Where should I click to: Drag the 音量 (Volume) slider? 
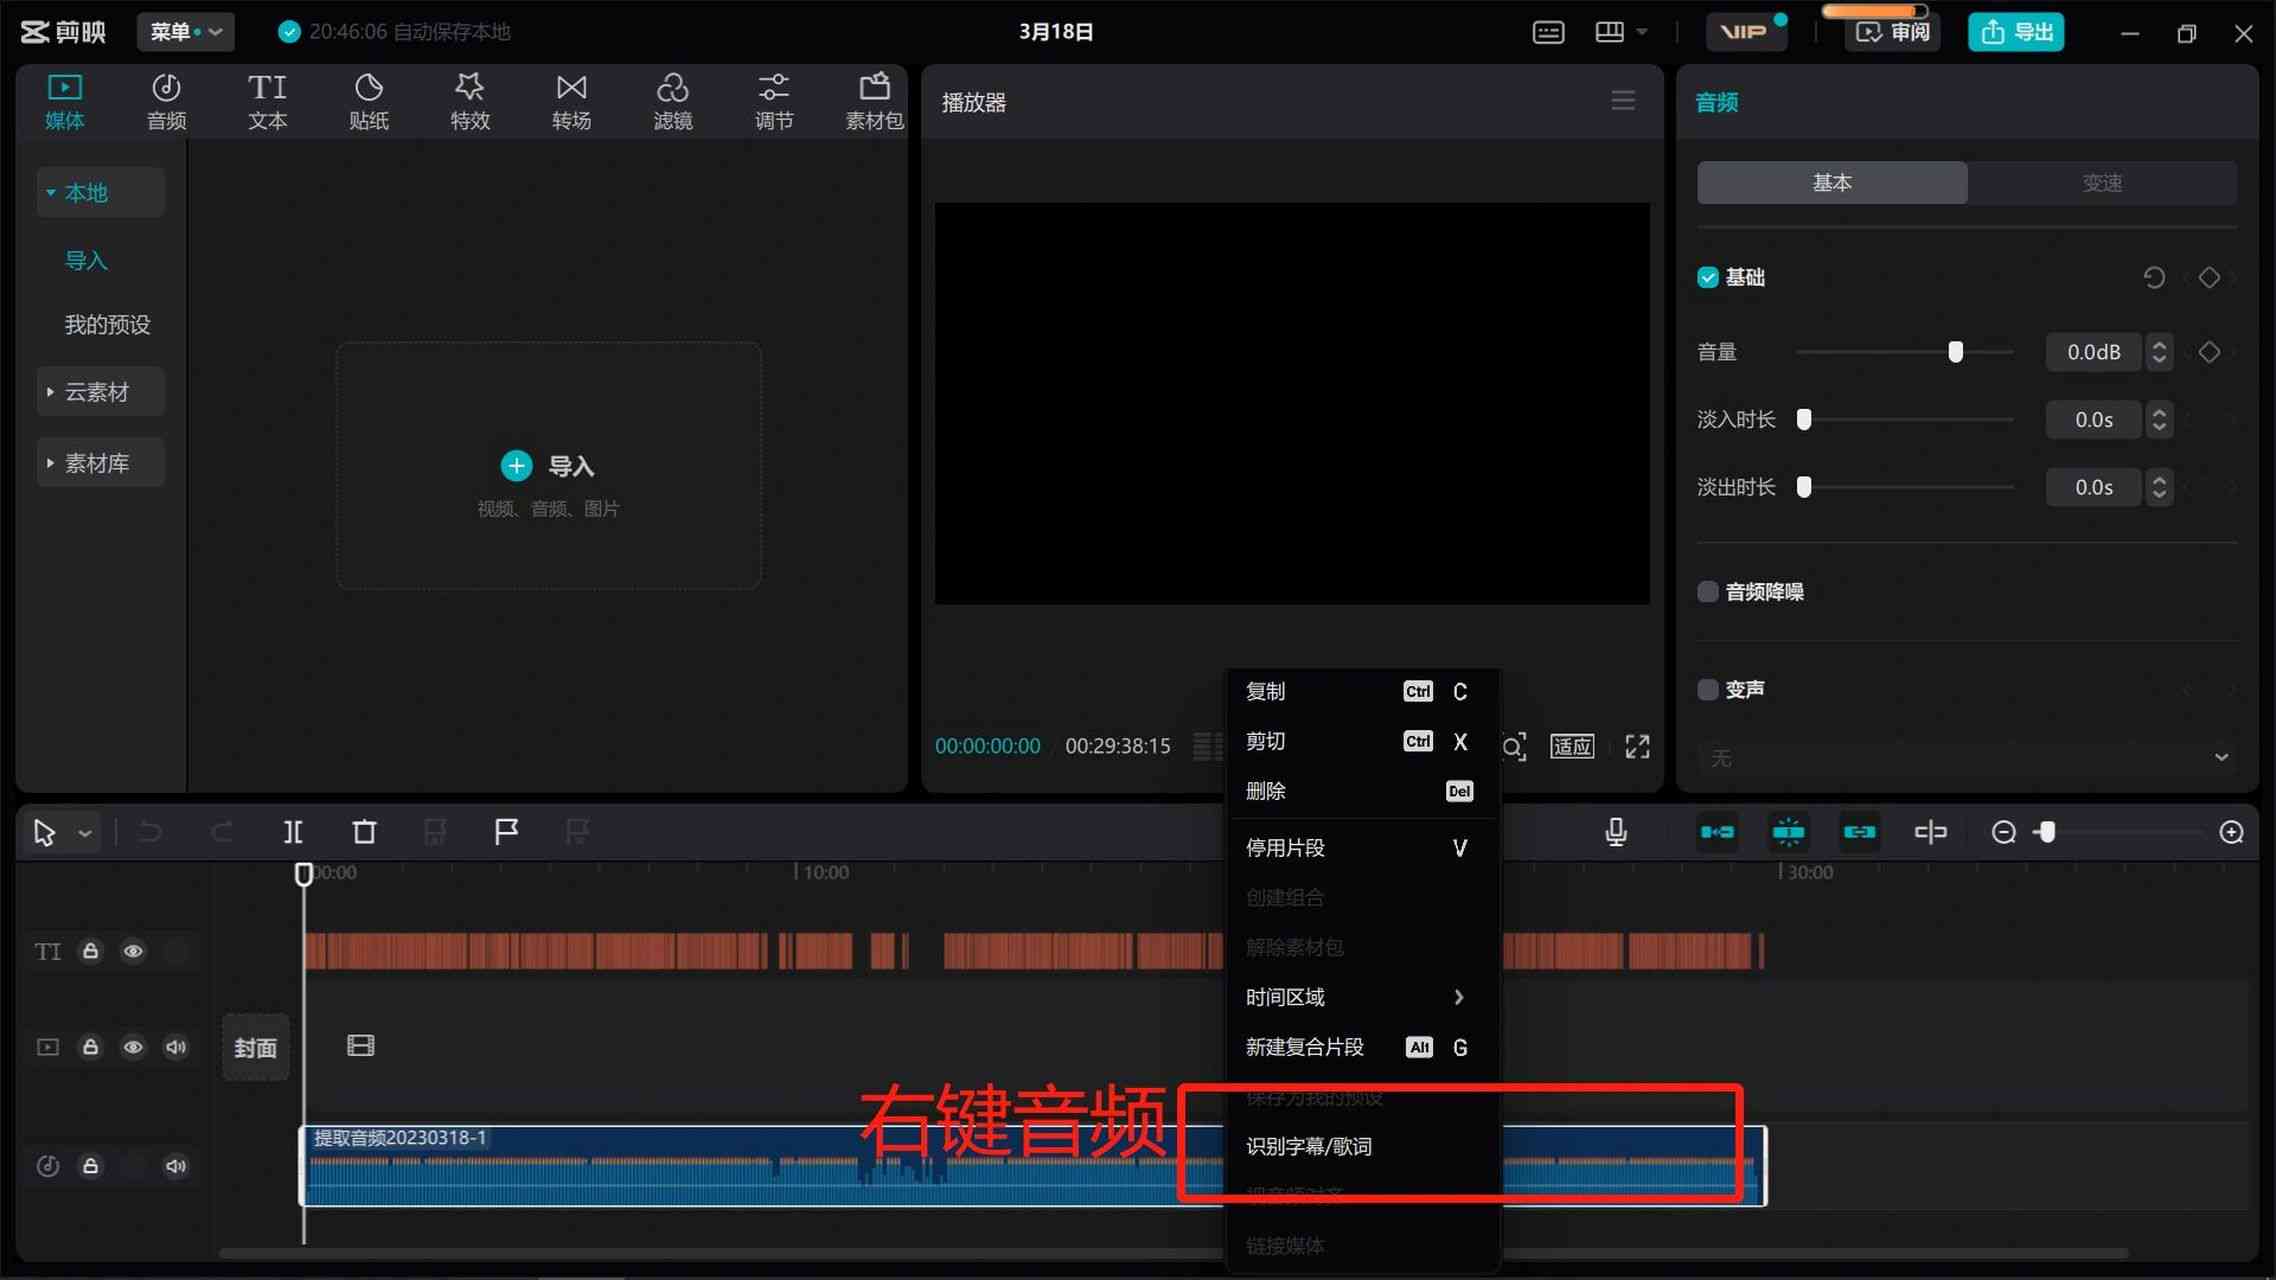1956,352
